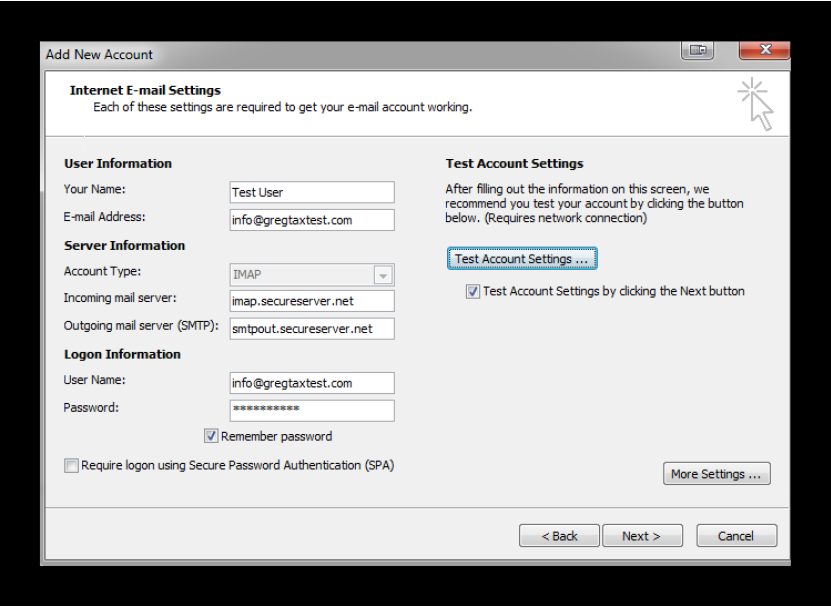Select the Your Name text field

point(312,192)
